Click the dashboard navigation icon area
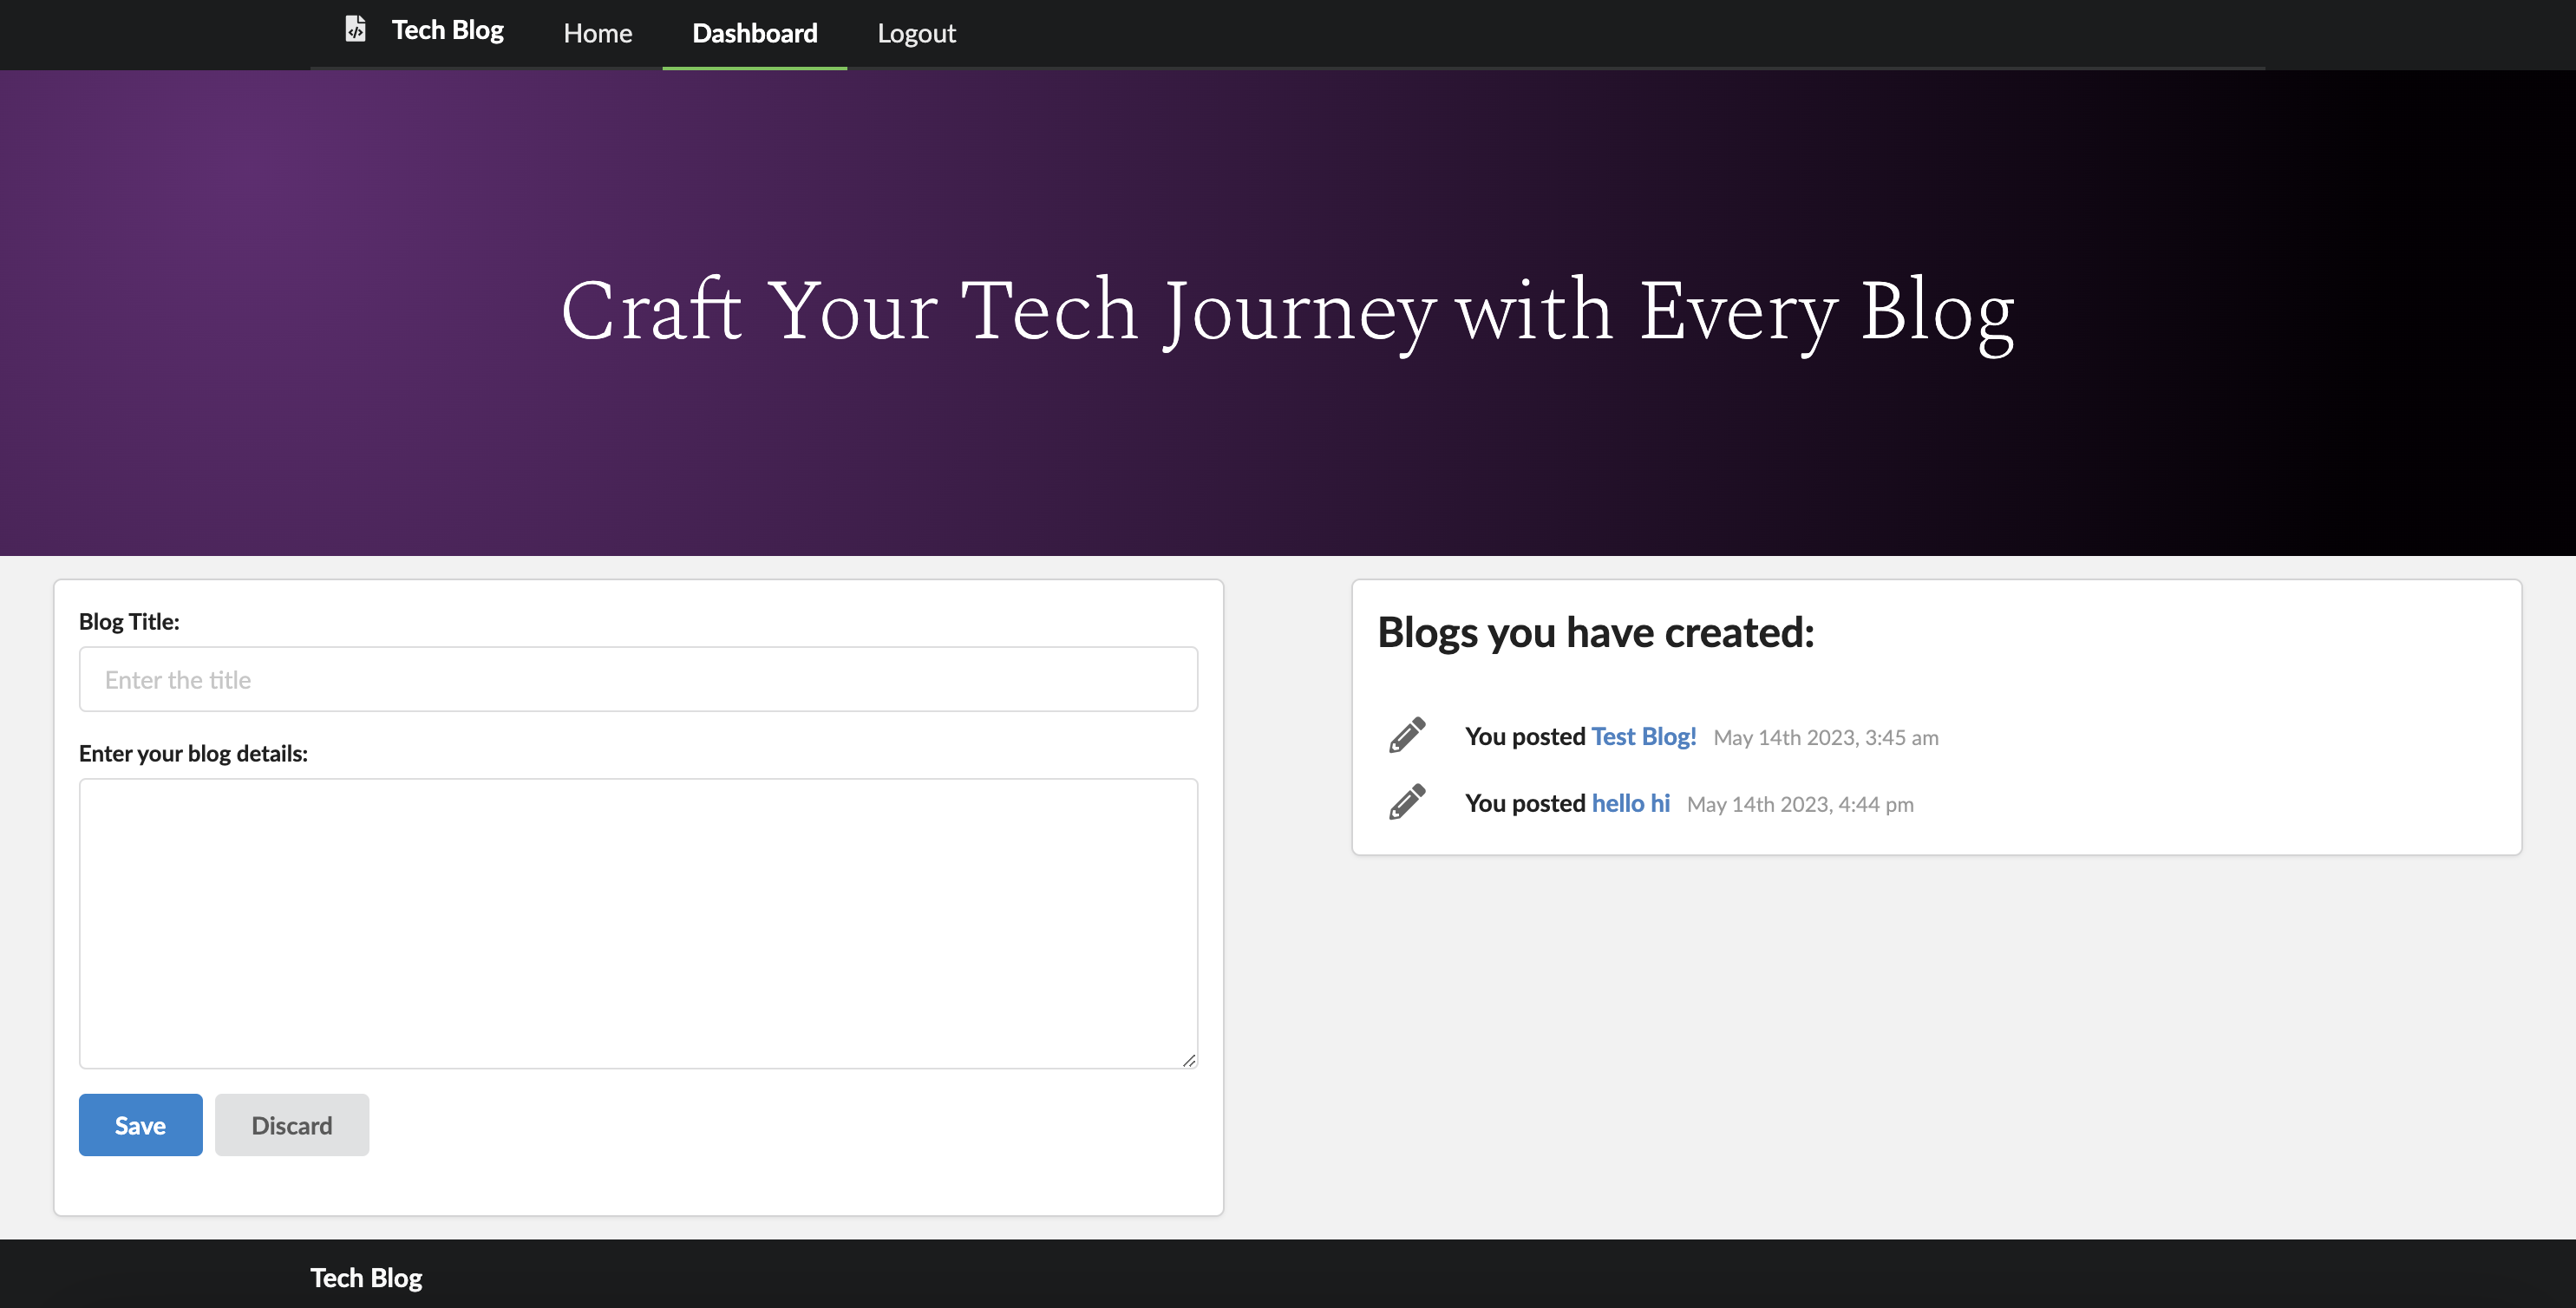2576x1308 pixels. click(x=754, y=32)
